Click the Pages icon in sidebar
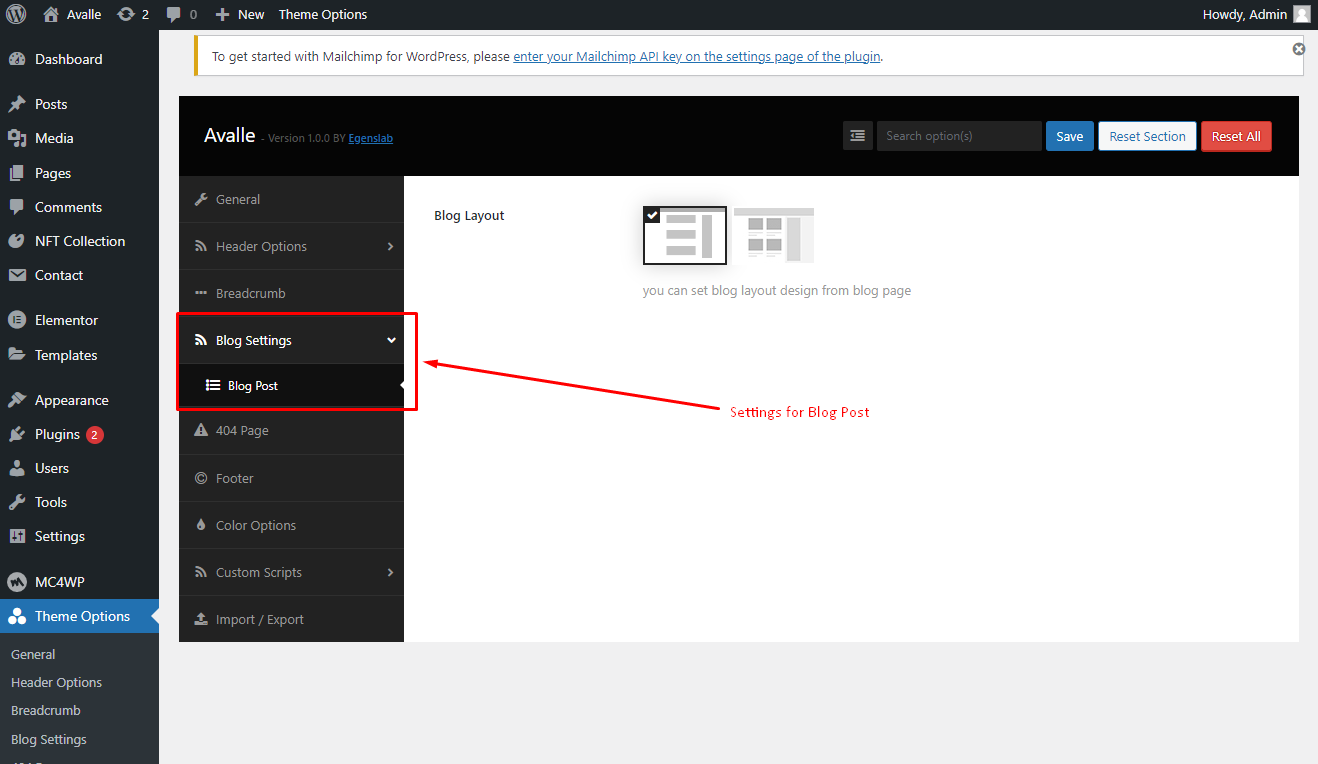1318x764 pixels. (17, 173)
